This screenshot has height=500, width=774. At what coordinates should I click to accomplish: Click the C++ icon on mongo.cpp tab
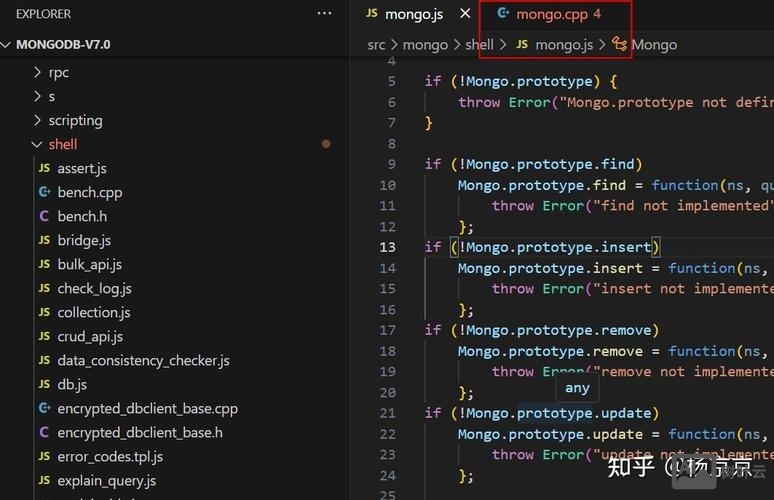pyautogui.click(x=503, y=13)
